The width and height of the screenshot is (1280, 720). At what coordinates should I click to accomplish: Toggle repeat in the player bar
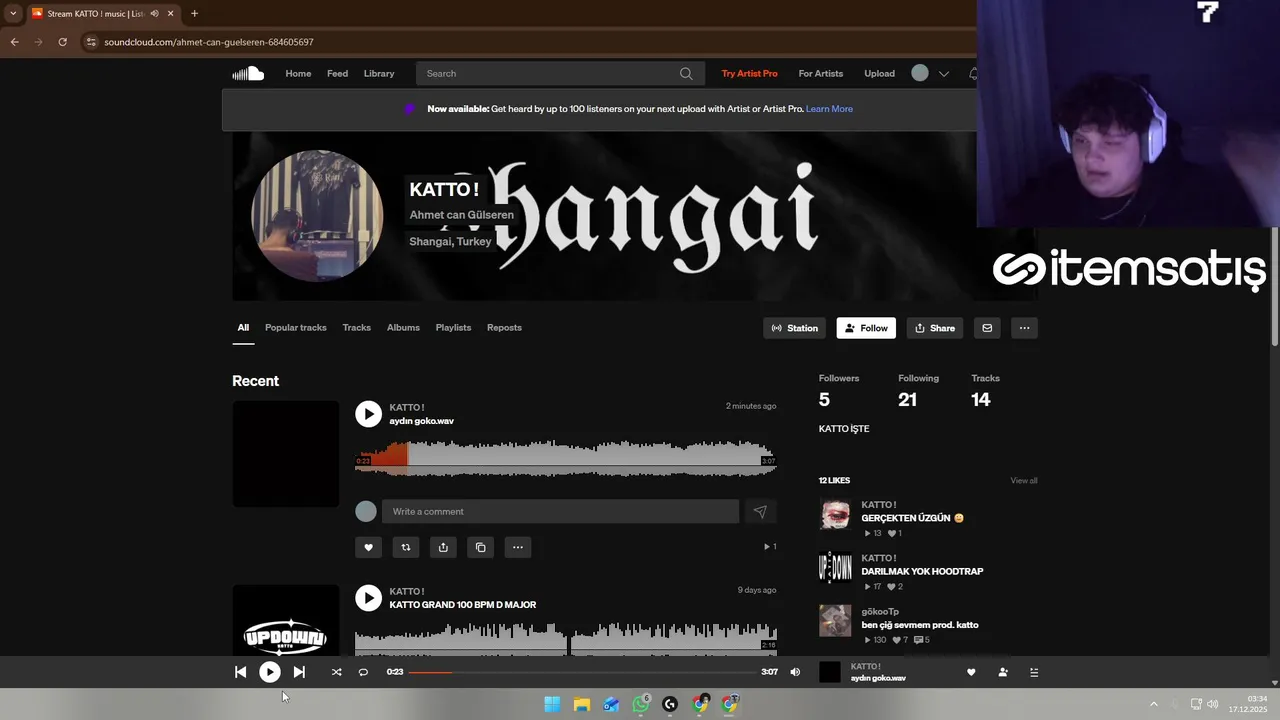pos(363,672)
